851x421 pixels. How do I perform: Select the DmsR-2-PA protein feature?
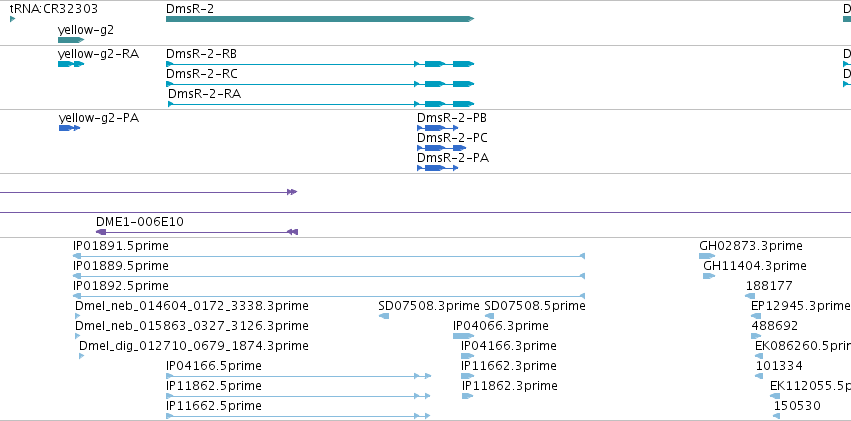pyautogui.click(x=437, y=168)
